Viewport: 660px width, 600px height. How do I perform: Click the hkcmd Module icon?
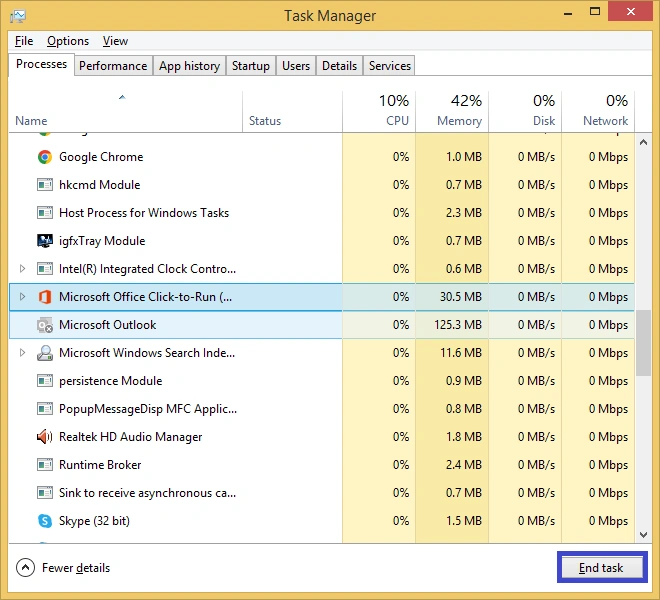(45, 185)
